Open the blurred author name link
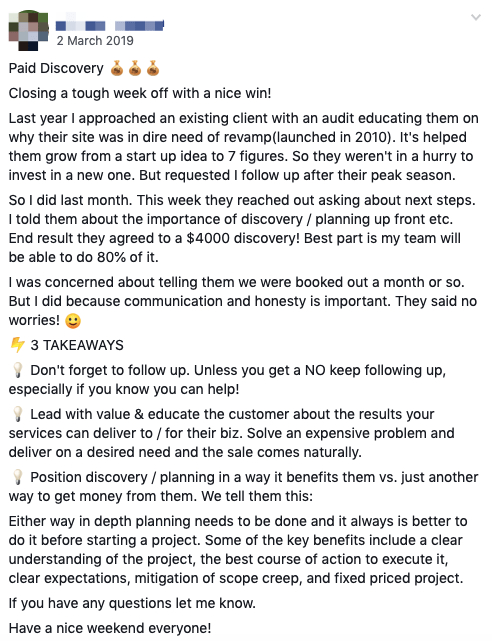Image resolution: width=492 pixels, height=641 pixels. (x=110, y=26)
